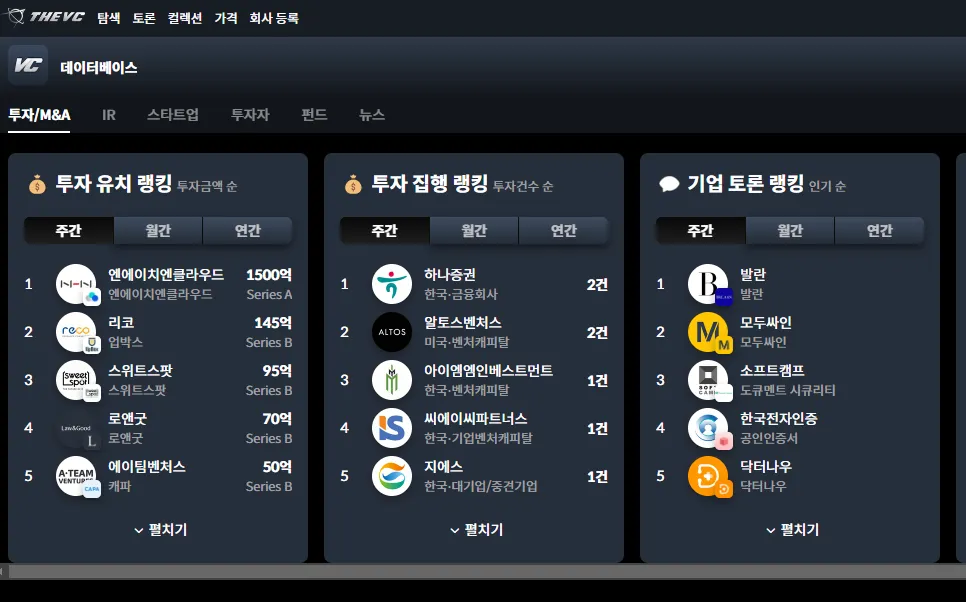The image size is (966, 602).
Task: Click 알토스벤처스 investor name link
Action: (463, 322)
